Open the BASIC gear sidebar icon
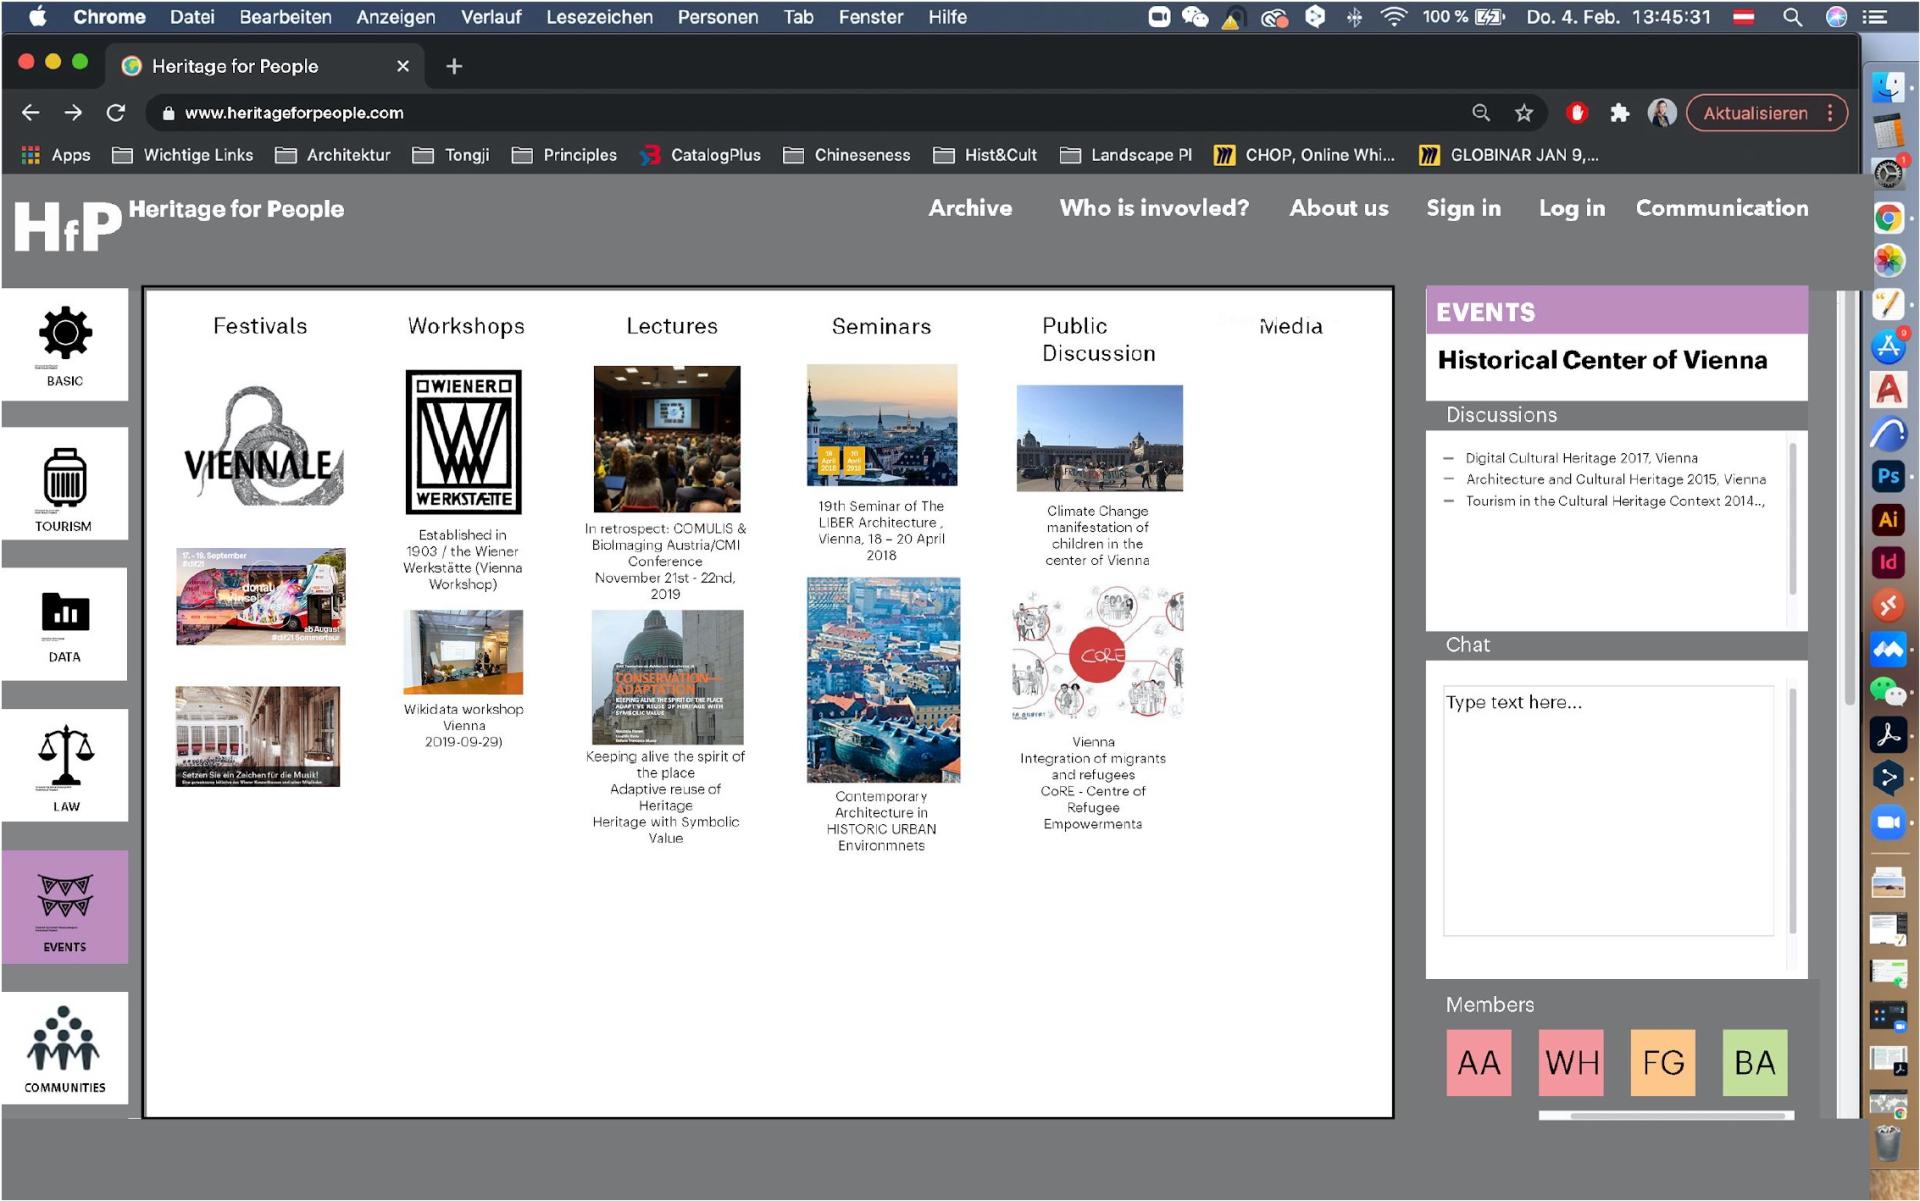Image resolution: width=1920 pixels, height=1201 pixels. [65, 334]
